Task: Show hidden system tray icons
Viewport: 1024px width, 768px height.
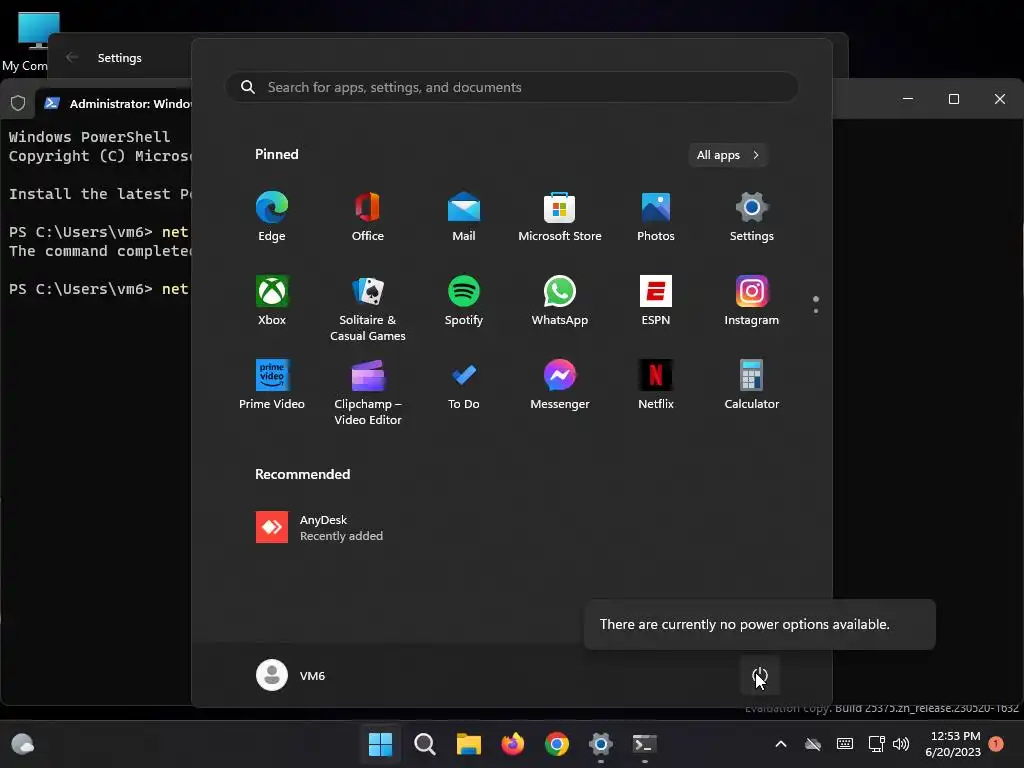Action: point(780,744)
